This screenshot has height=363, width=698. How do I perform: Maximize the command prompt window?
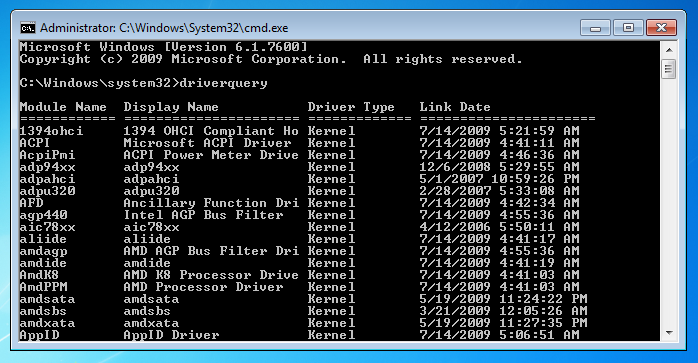(x=628, y=28)
